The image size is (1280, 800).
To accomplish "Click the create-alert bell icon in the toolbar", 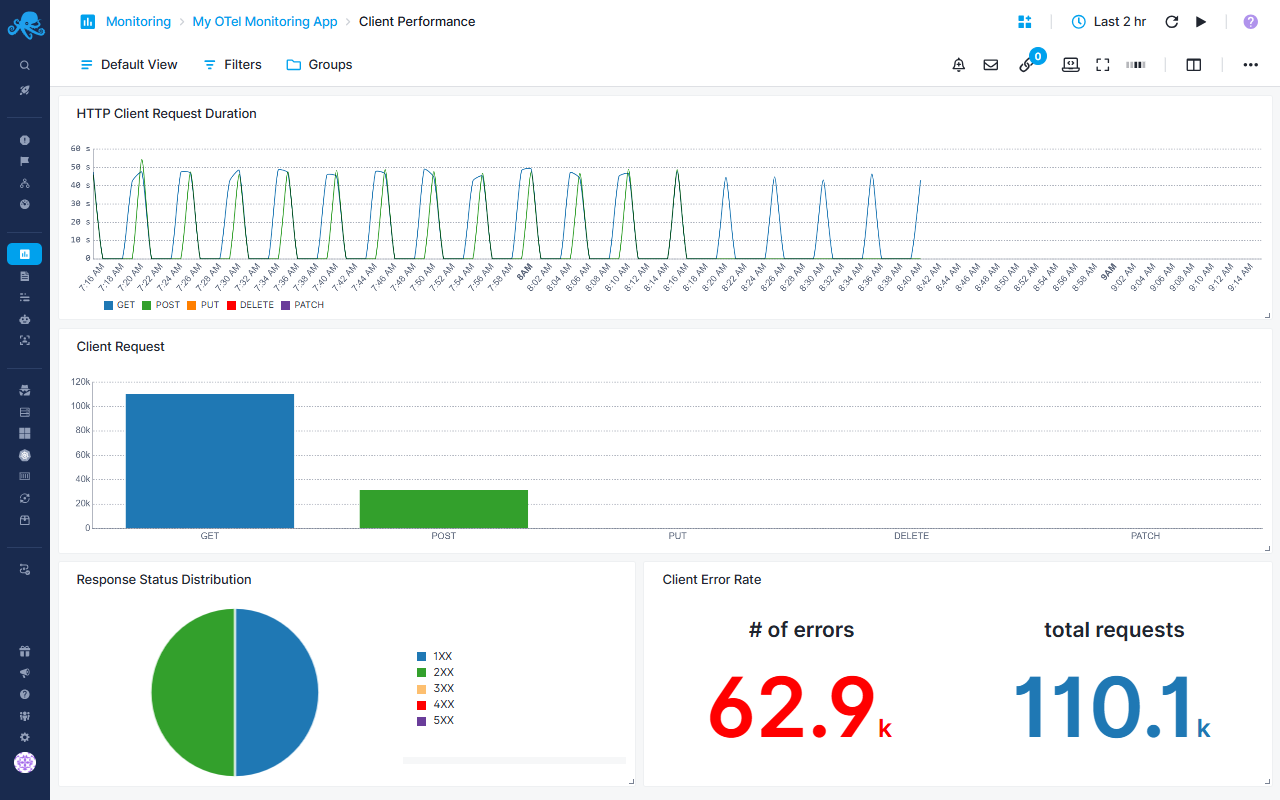I will 958,64.
